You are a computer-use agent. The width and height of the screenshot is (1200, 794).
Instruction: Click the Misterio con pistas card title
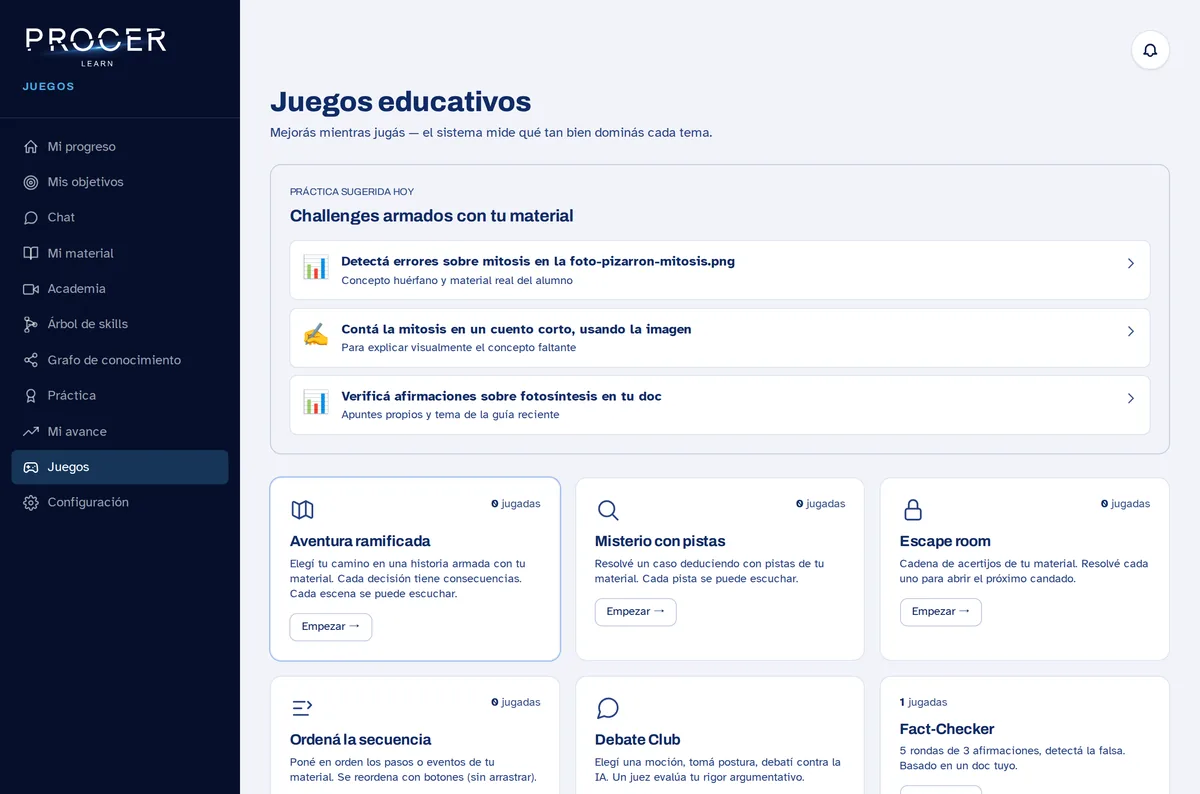pos(660,541)
